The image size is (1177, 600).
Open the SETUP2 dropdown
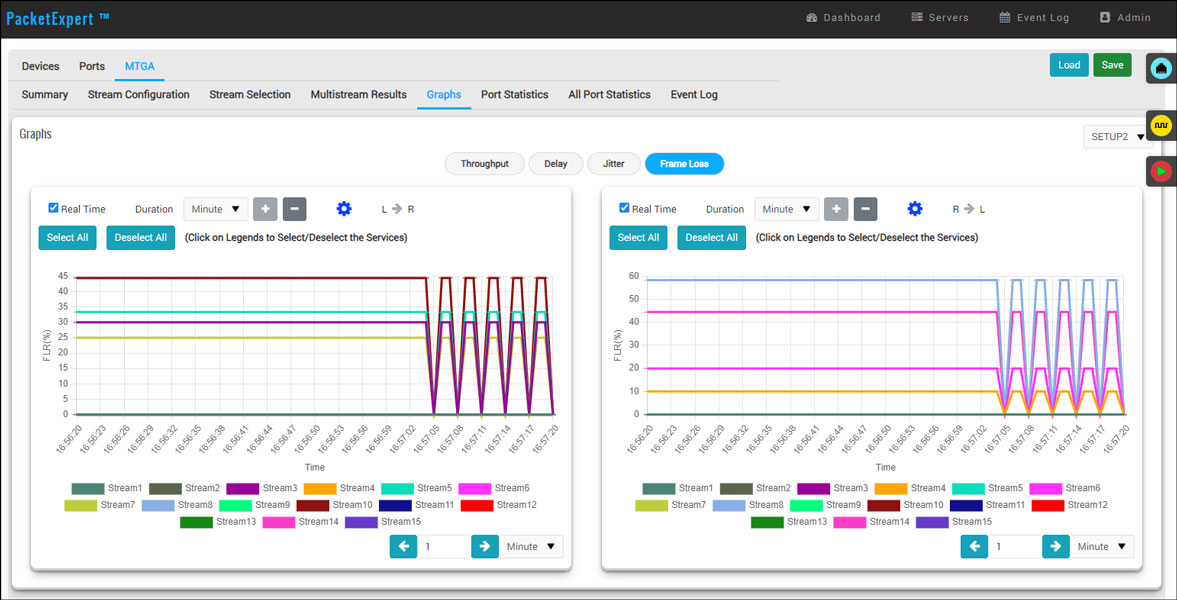click(1118, 137)
